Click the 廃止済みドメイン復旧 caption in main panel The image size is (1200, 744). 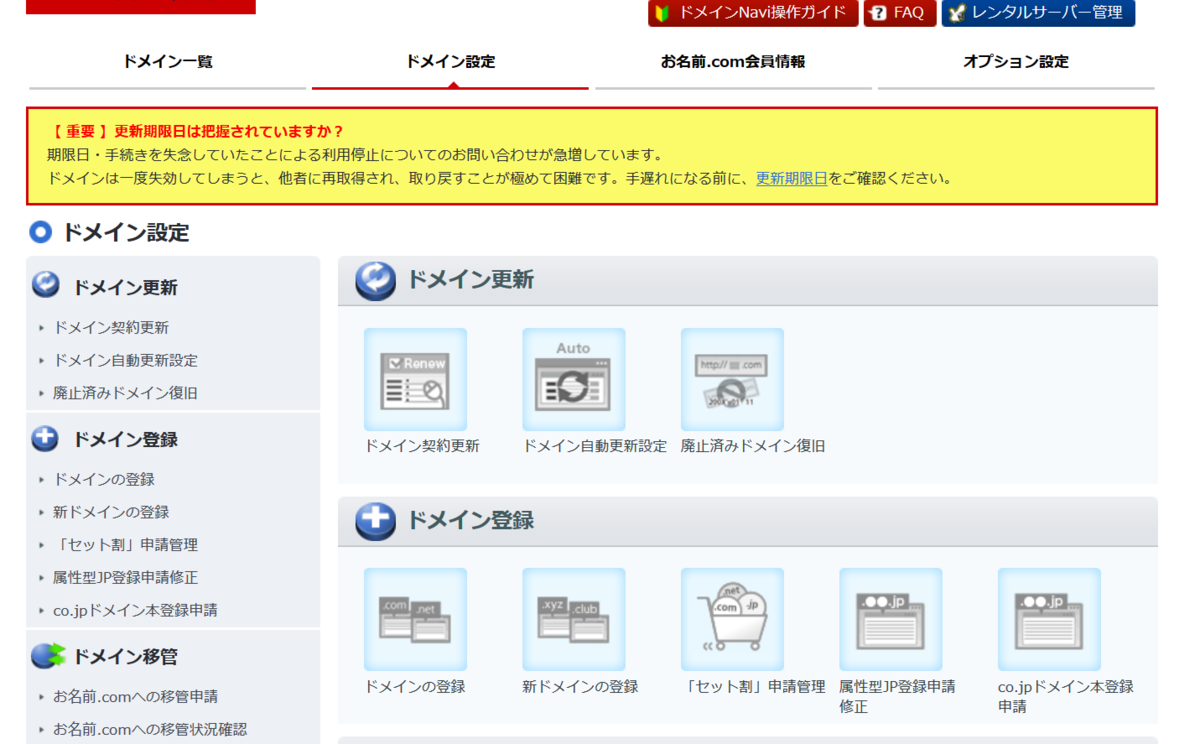pos(753,447)
